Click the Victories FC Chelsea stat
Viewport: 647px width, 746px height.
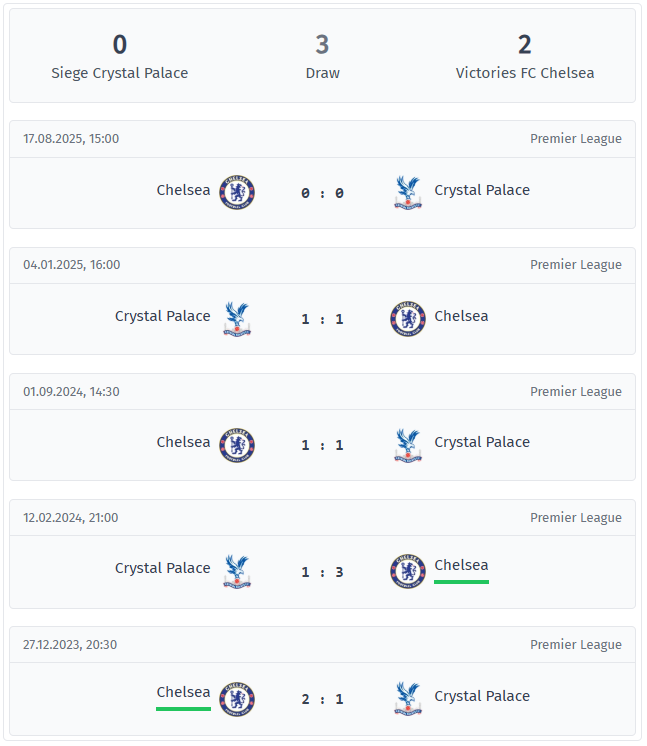point(525,56)
